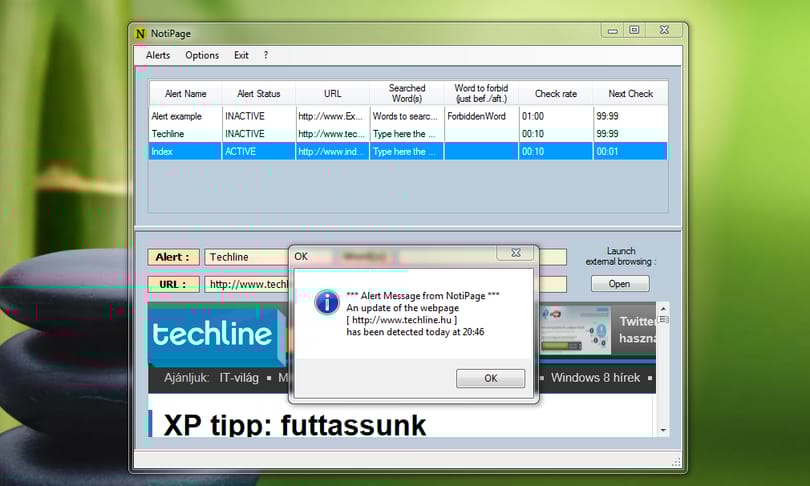Click the Next Check column header
810x486 pixels.
pos(630,93)
